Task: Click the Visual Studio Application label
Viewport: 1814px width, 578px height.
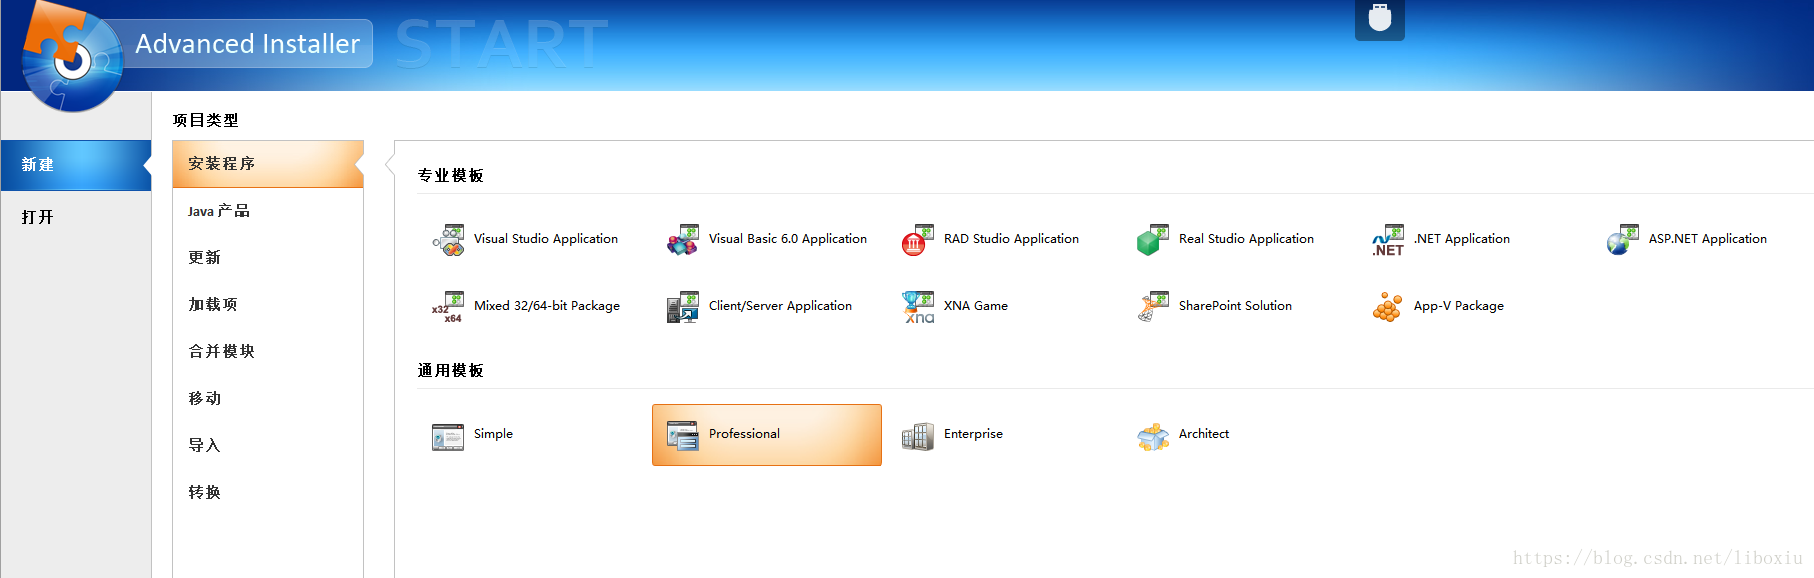Action: [546, 239]
